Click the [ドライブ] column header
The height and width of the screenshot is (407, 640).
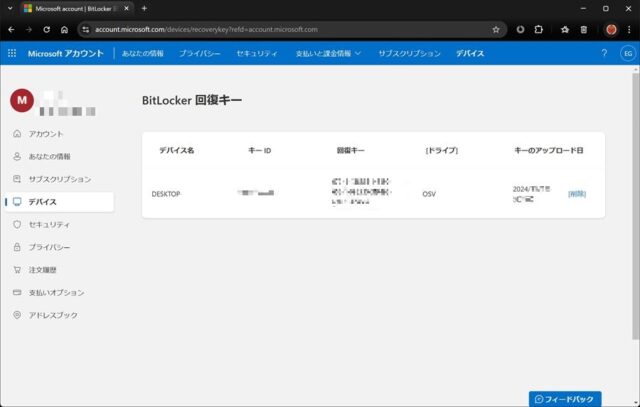point(441,151)
